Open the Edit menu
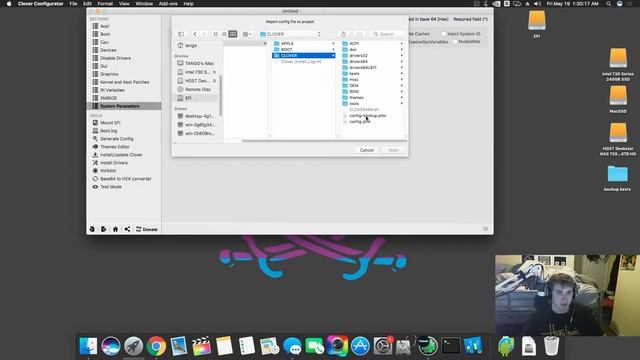Image resolution: width=640 pixels, height=360 pixels. coord(87,4)
